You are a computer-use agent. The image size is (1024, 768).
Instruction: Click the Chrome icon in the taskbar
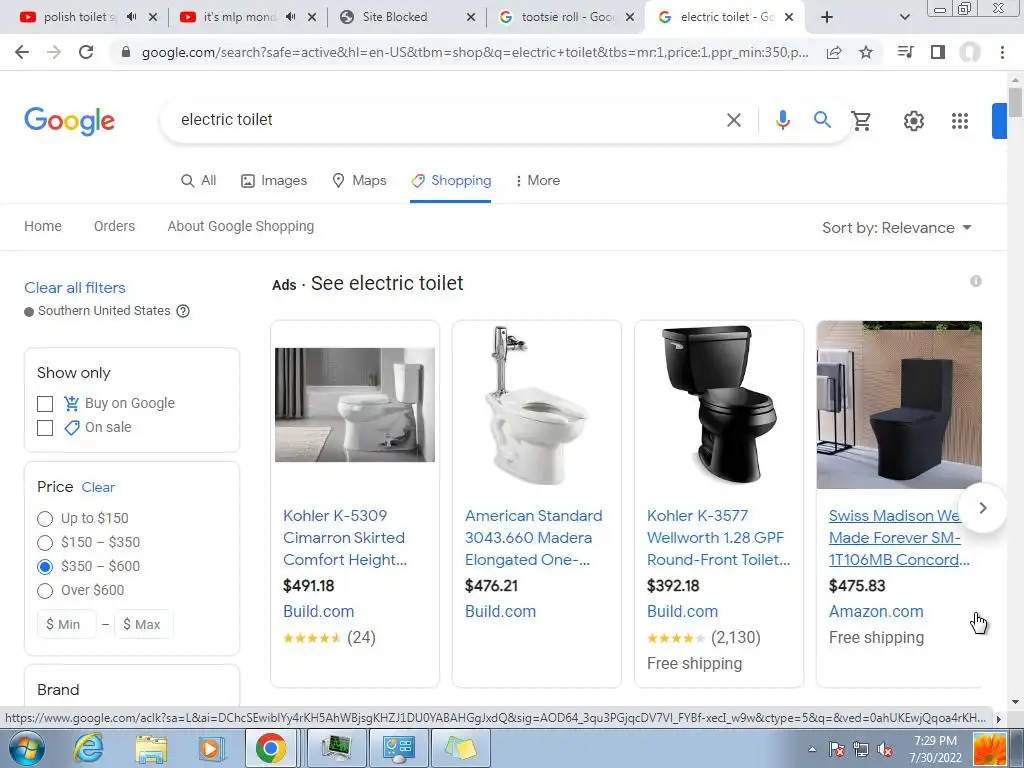point(270,748)
